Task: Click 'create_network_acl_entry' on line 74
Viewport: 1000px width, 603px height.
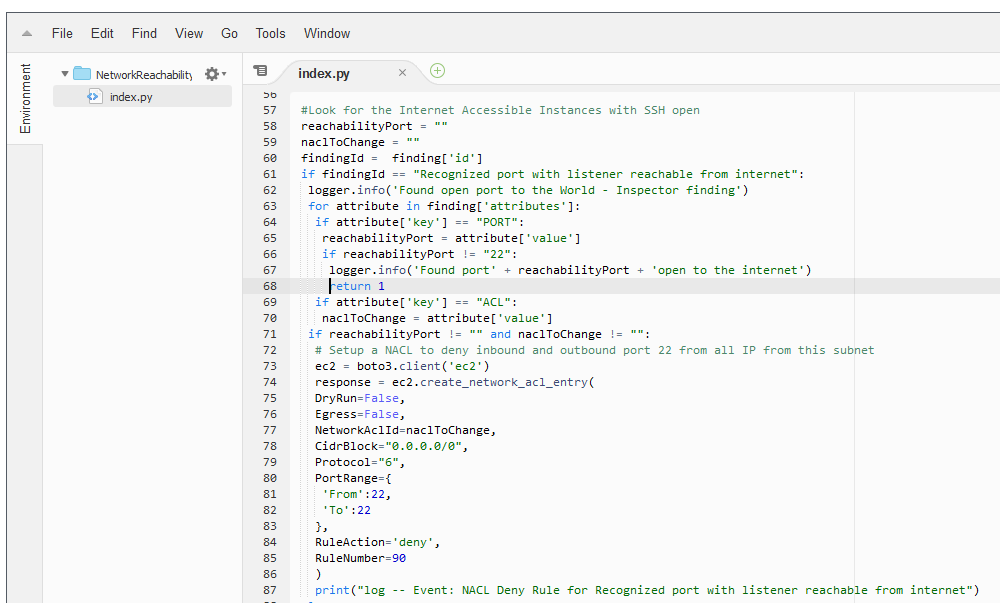Action: 504,382
